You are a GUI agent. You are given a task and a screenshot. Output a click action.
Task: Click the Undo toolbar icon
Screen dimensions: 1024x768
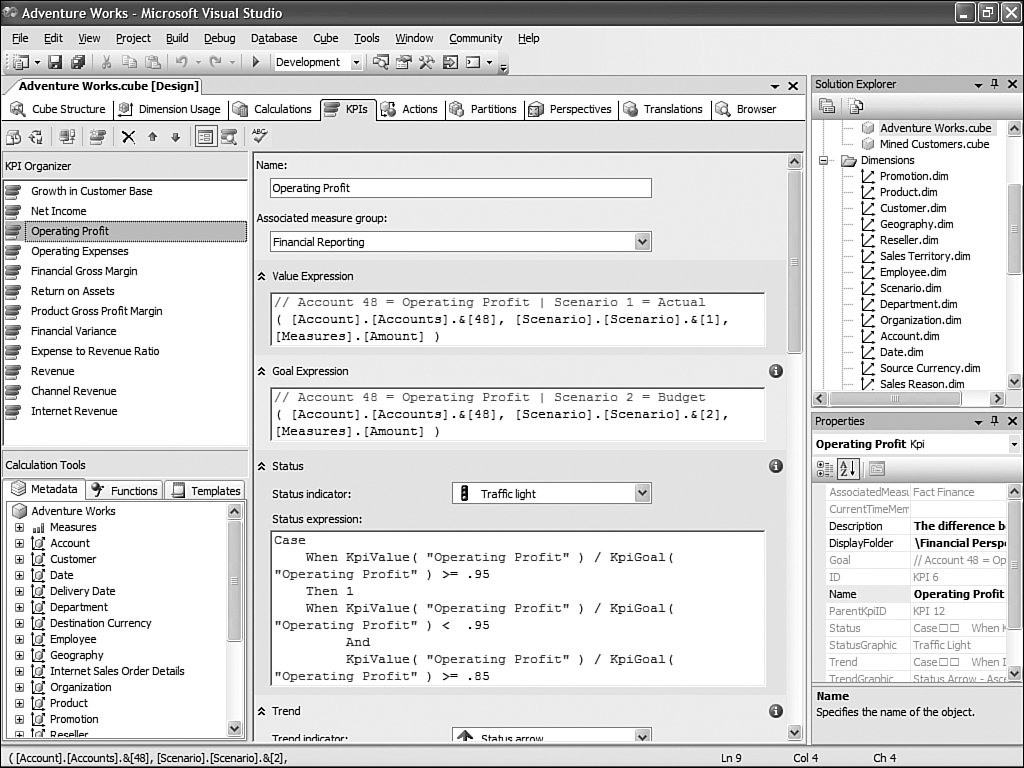click(182, 62)
